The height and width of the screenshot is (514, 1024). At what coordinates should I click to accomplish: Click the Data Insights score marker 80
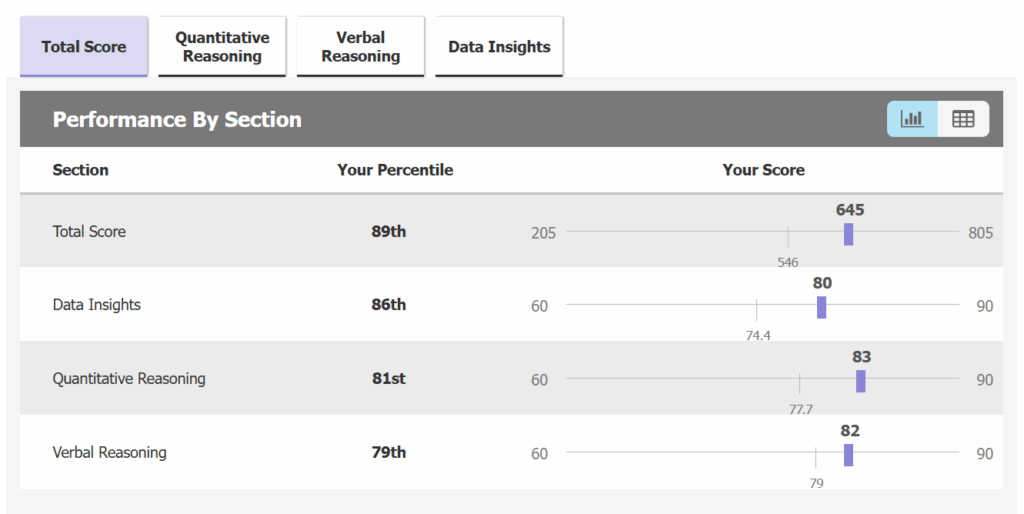[x=822, y=307]
